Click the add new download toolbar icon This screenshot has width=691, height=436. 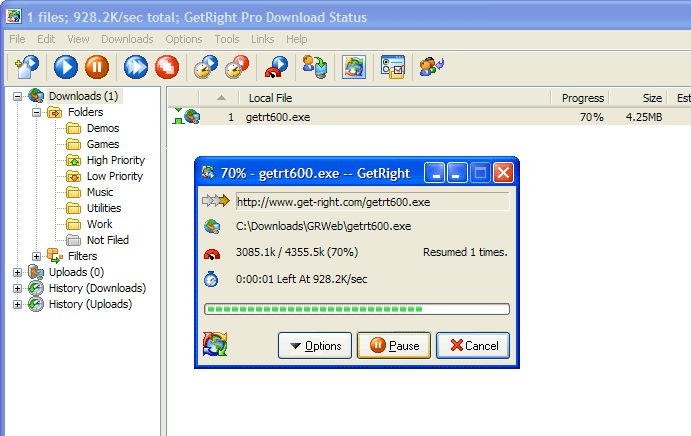click(x=25, y=67)
